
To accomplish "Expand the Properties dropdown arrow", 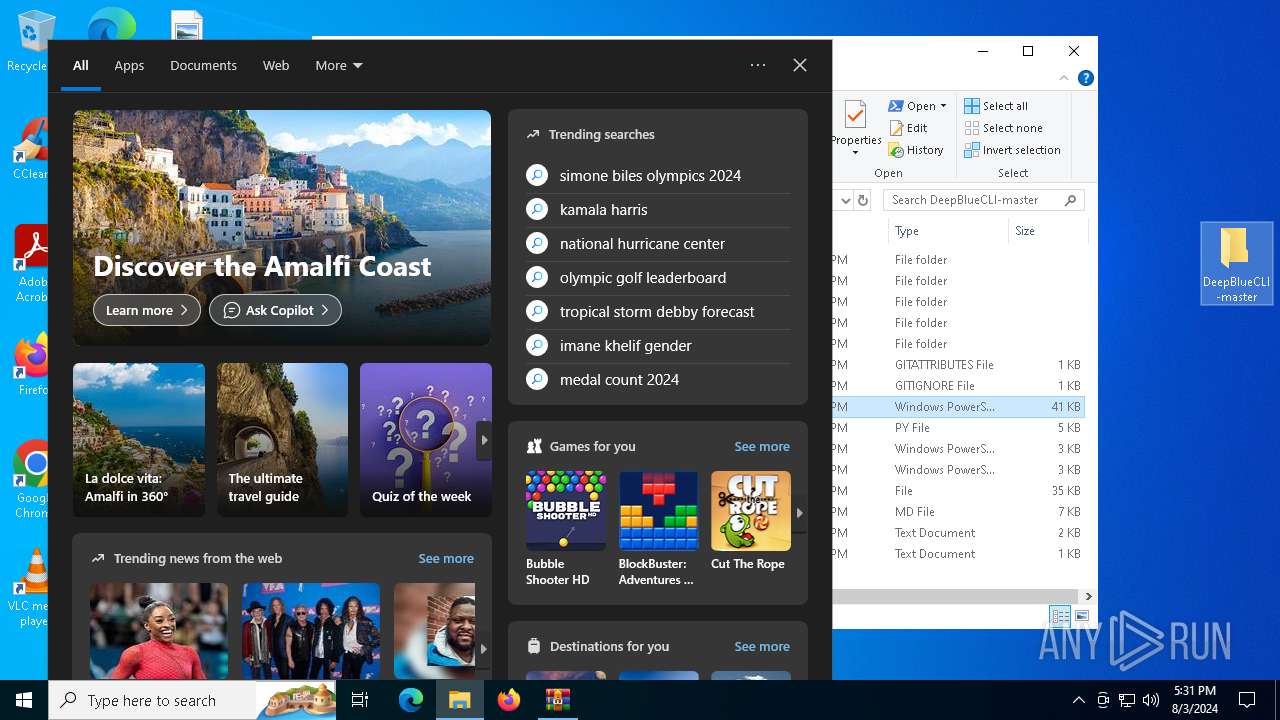I will [x=856, y=153].
